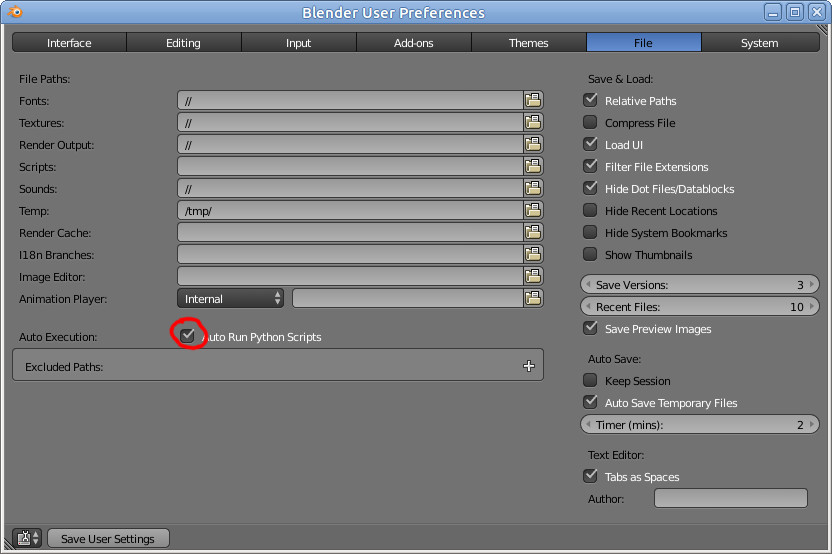Toggle Auto Run Python Scripts checkbox
The height and width of the screenshot is (554, 832).
pos(187,335)
